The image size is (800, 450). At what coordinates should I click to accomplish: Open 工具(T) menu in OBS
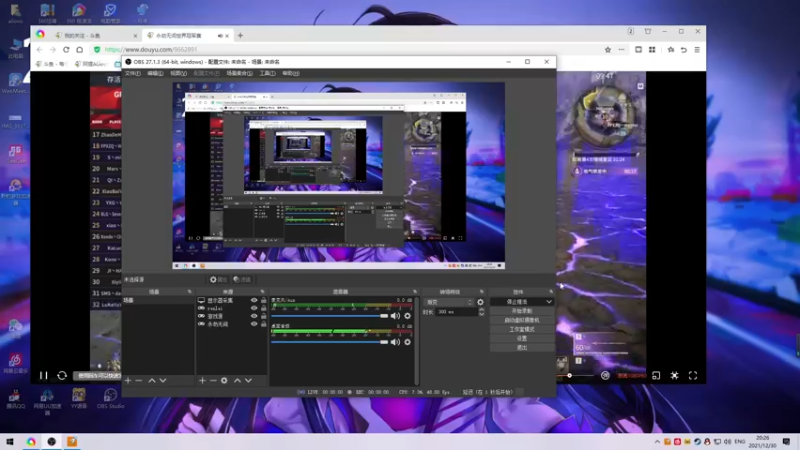tap(267, 73)
